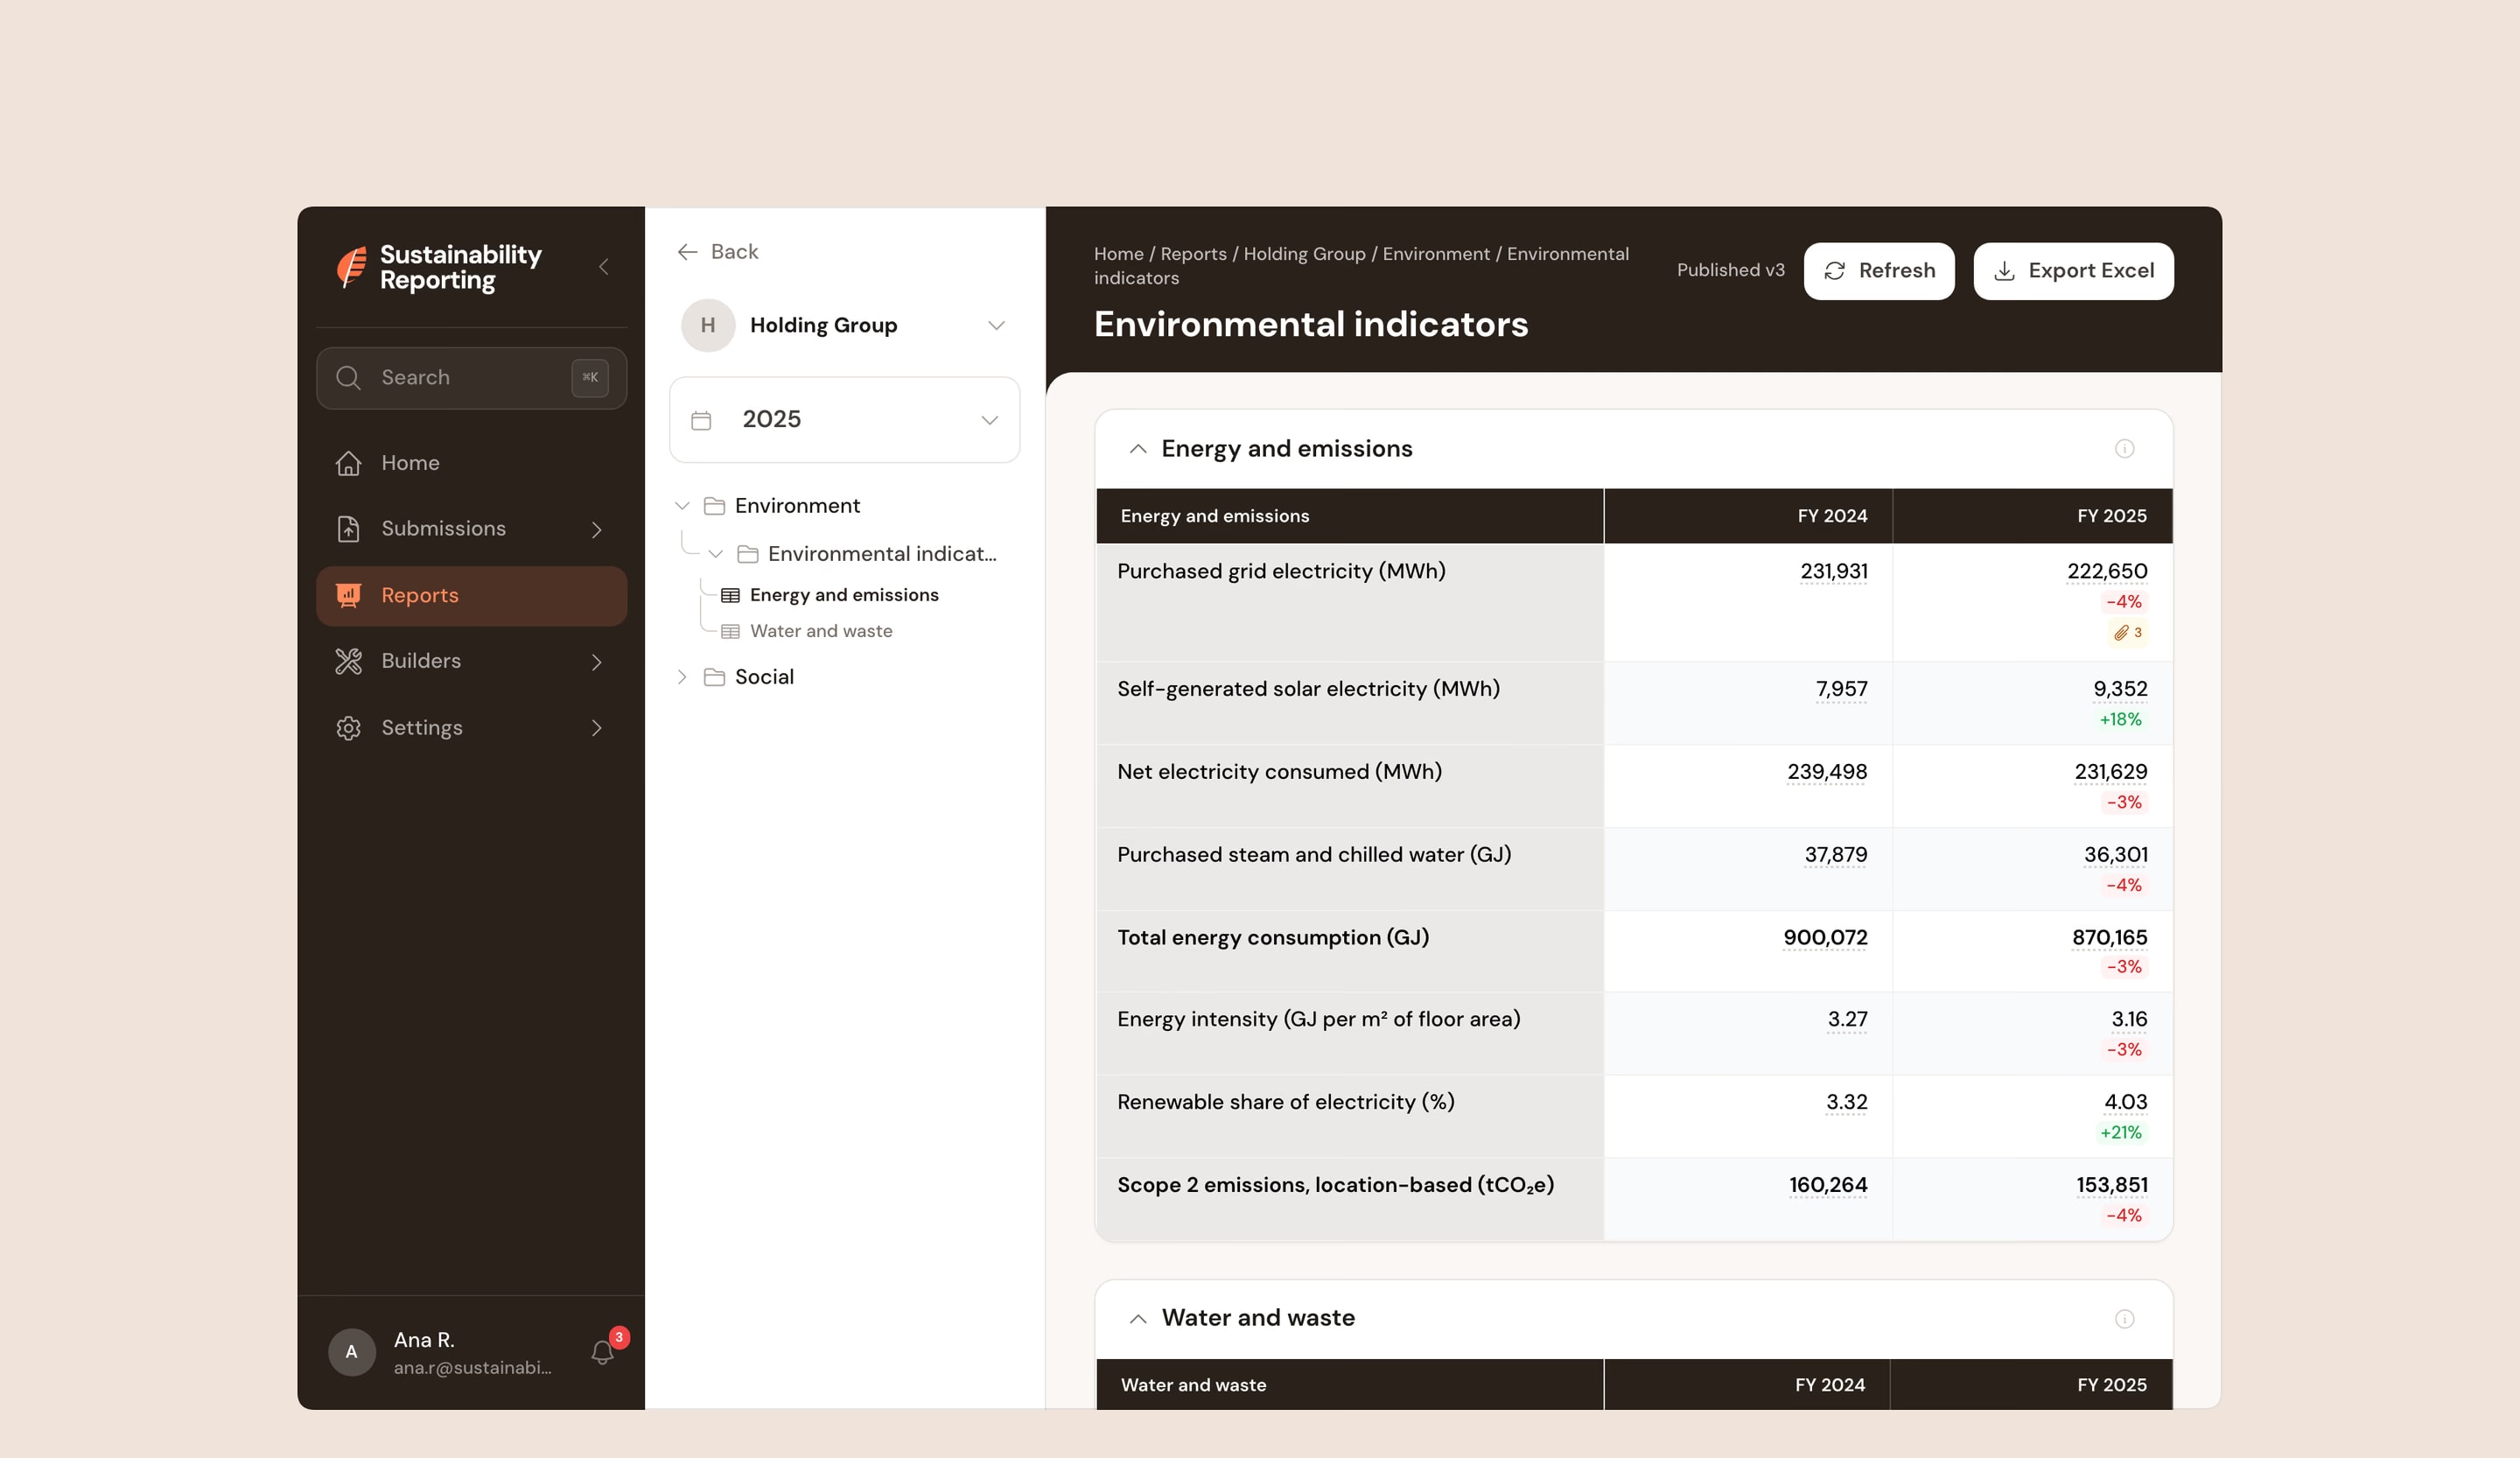The height and width of the screenshot is (1458, 2520).
Task: Open the attachments paperclip badge for grid electricity
Action: pyautogui.click(x=2128, y=633)
